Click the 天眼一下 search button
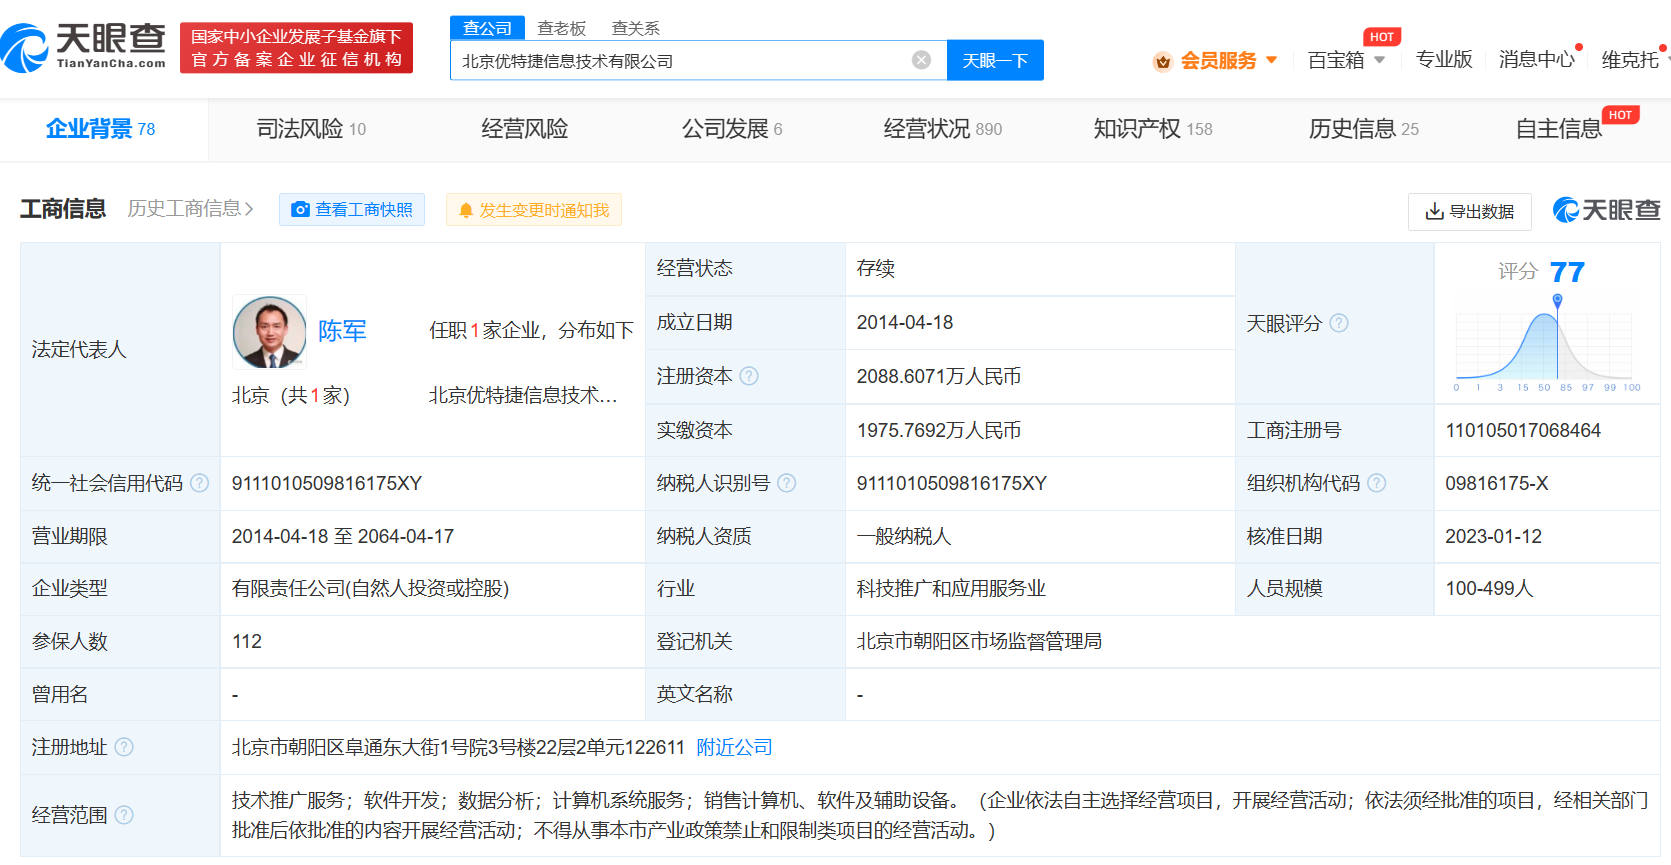Viewport: 1671px width, 865px height. (995, 60)
